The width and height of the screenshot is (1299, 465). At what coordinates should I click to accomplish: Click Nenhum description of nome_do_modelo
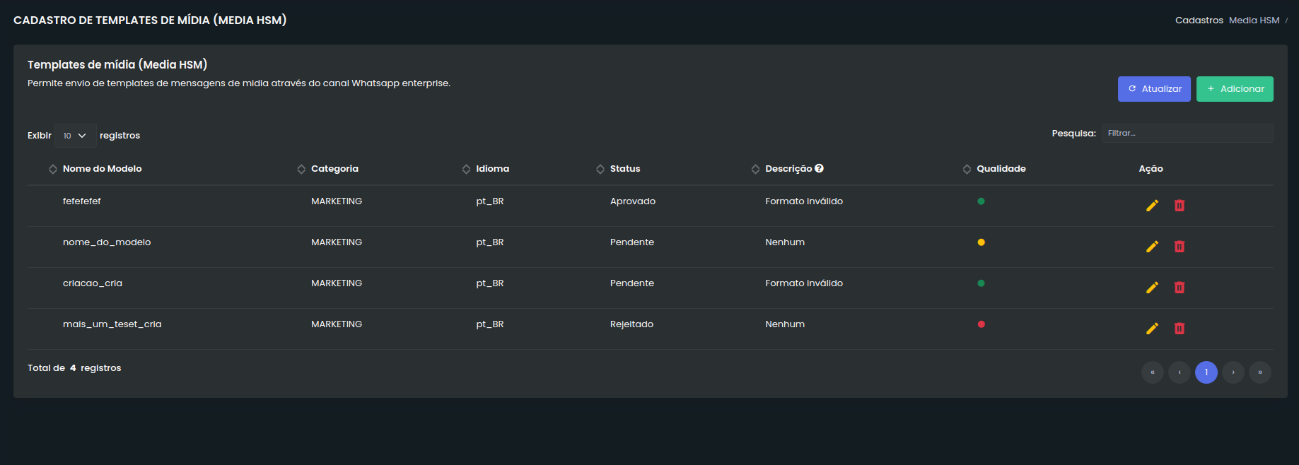[785, 242]
